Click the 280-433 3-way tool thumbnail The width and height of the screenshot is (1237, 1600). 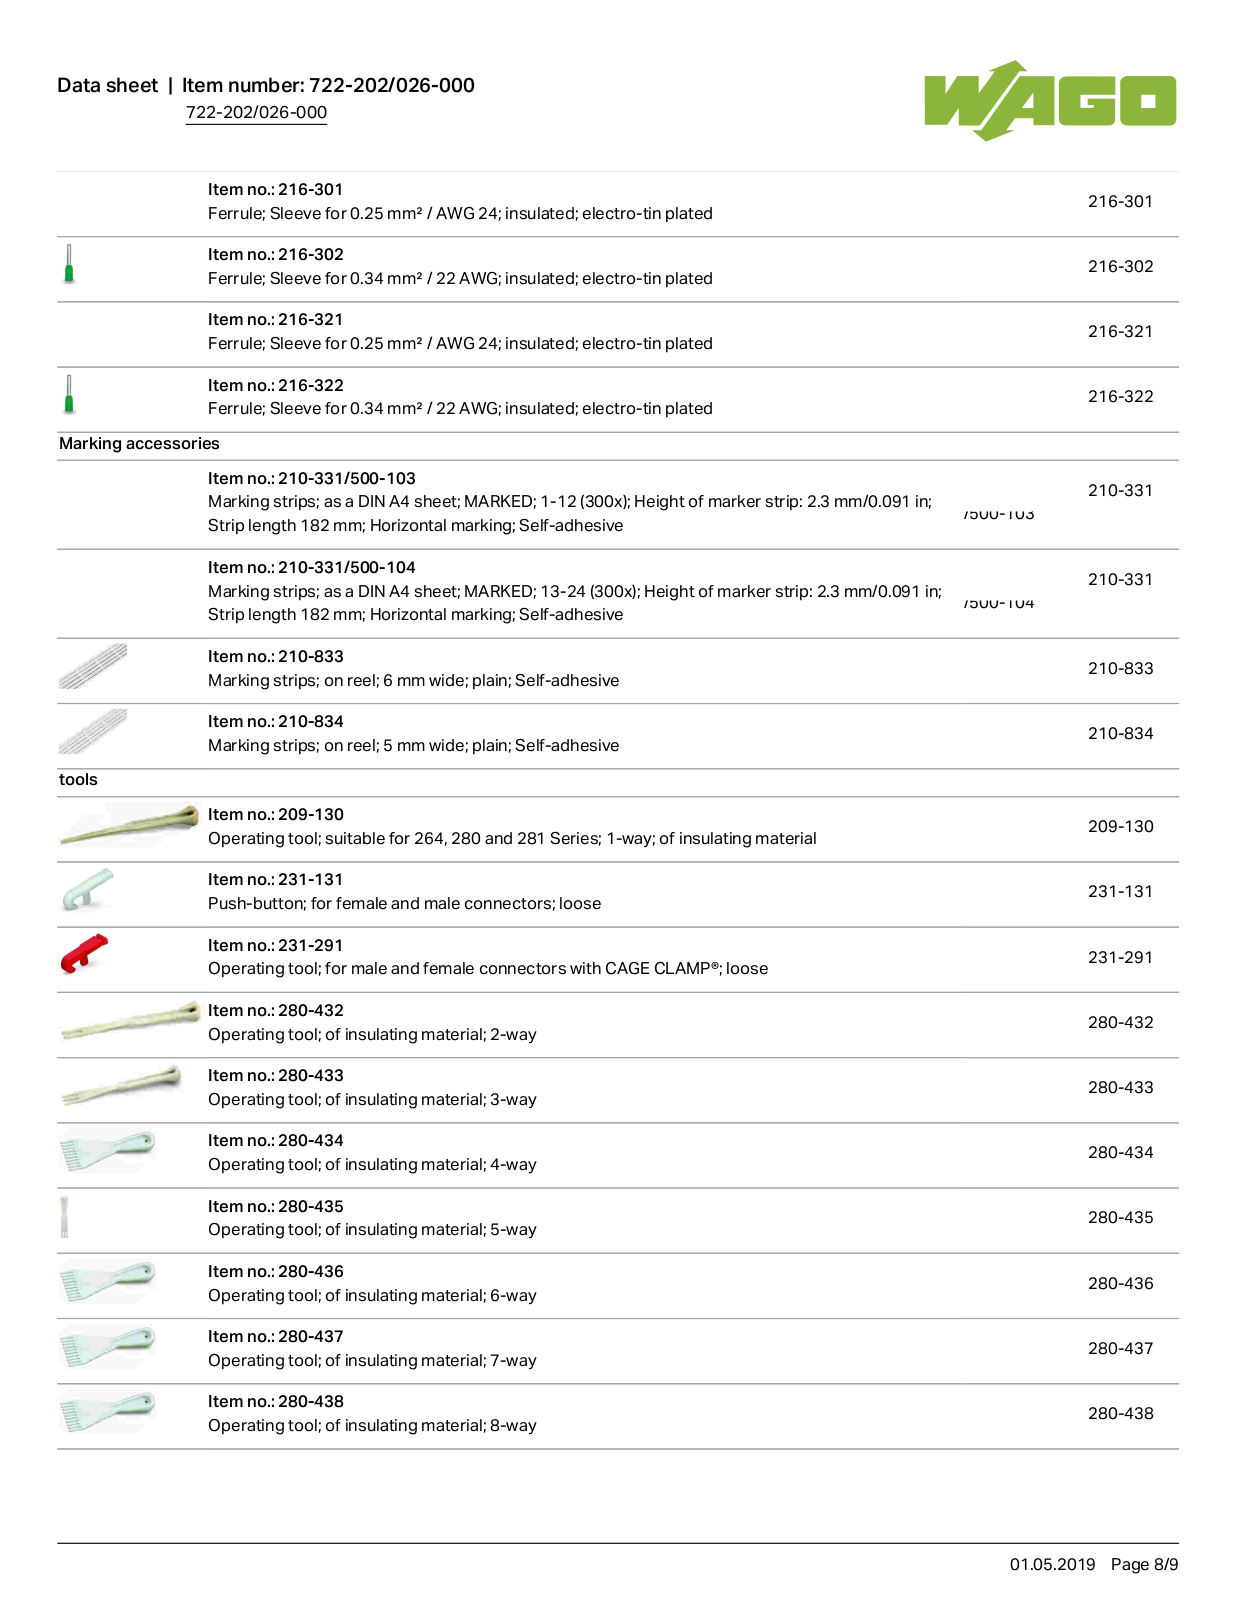tap(120, 1085)
